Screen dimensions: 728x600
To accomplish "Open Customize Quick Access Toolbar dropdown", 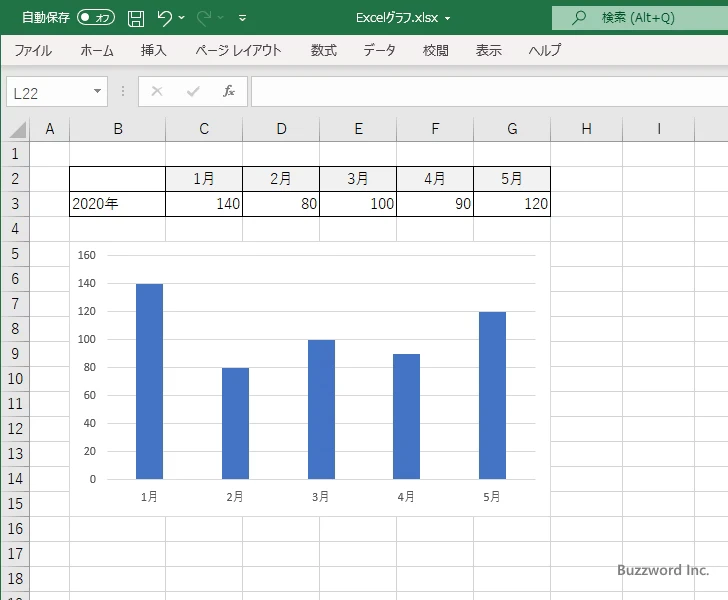I will click(242, 18).
